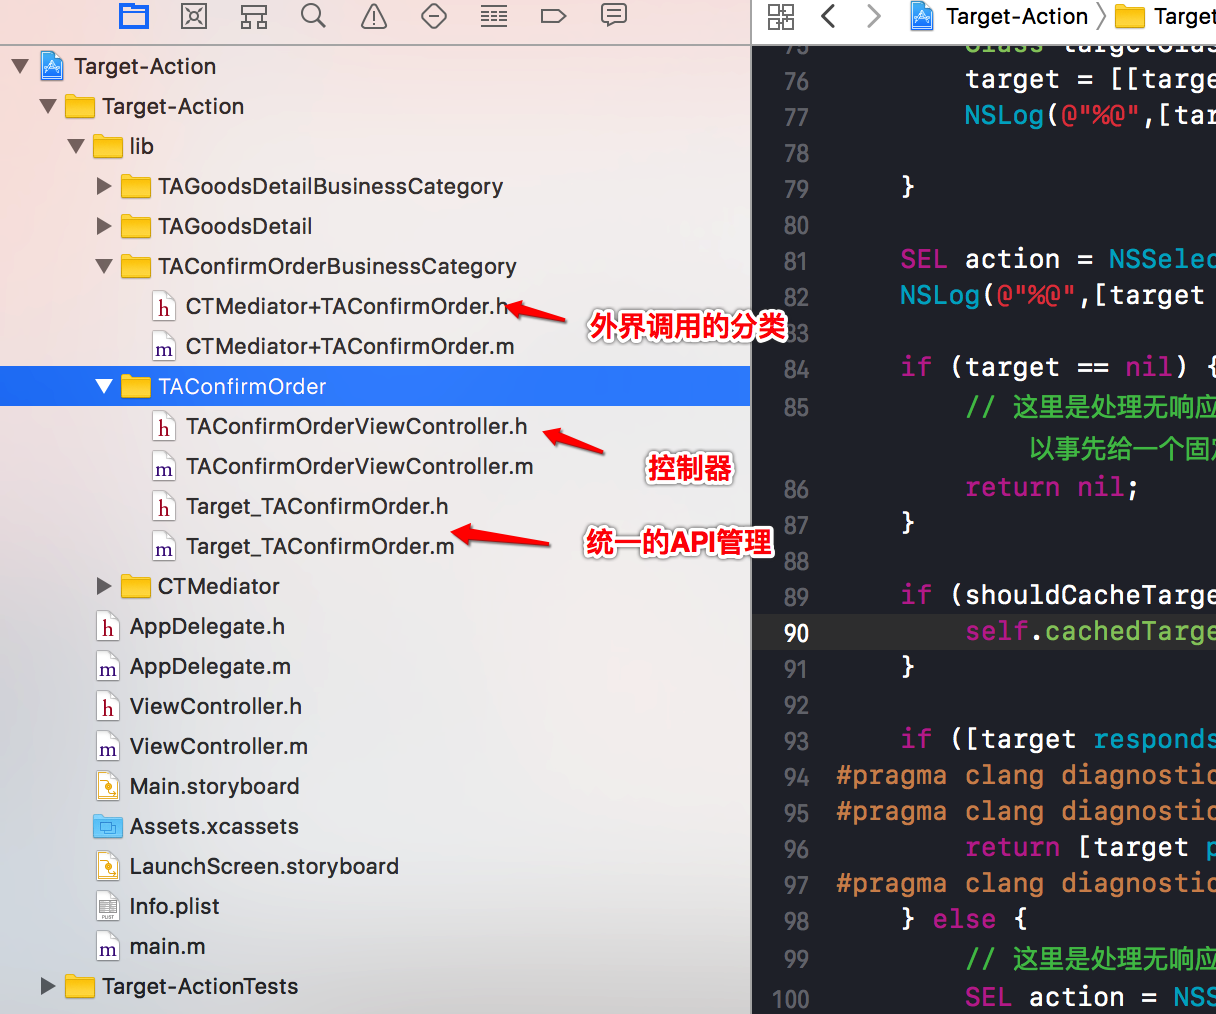The image size is (1216, 1014).
Task: Click 'if (target == nil)' code line
Action: click(x=1058, y=367)
